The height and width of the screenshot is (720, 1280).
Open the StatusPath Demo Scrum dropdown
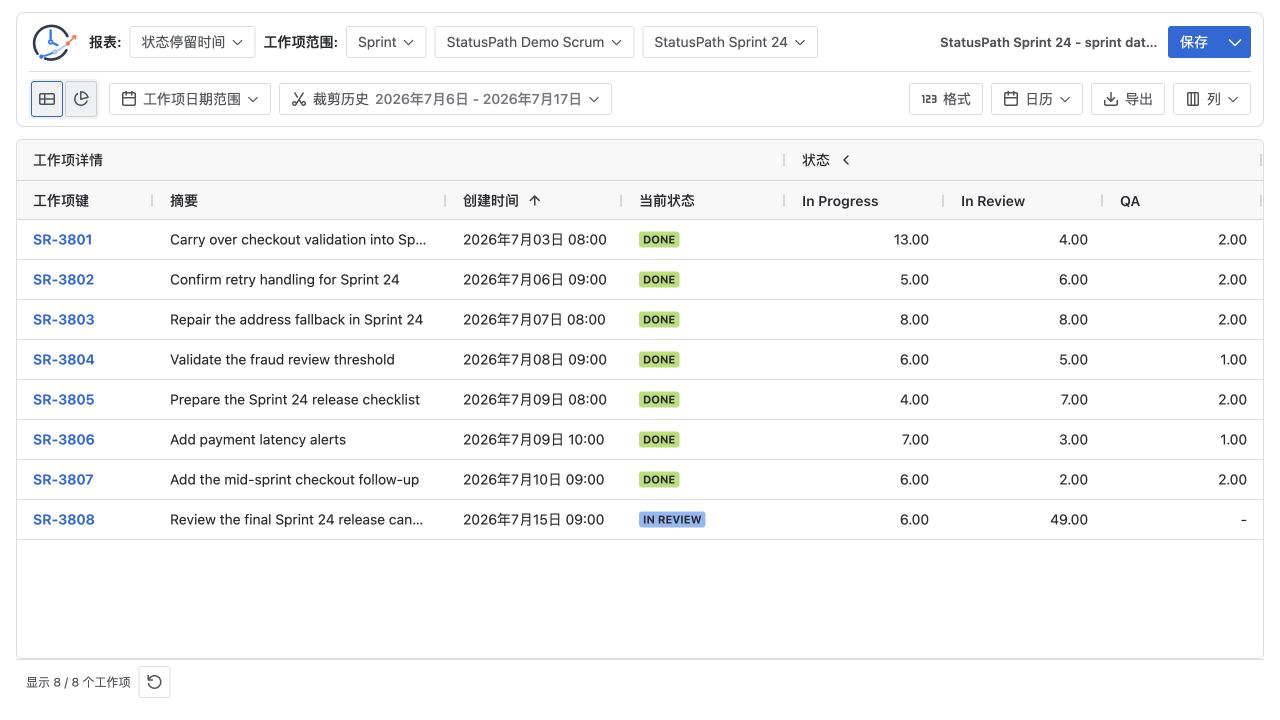(534, 42)
